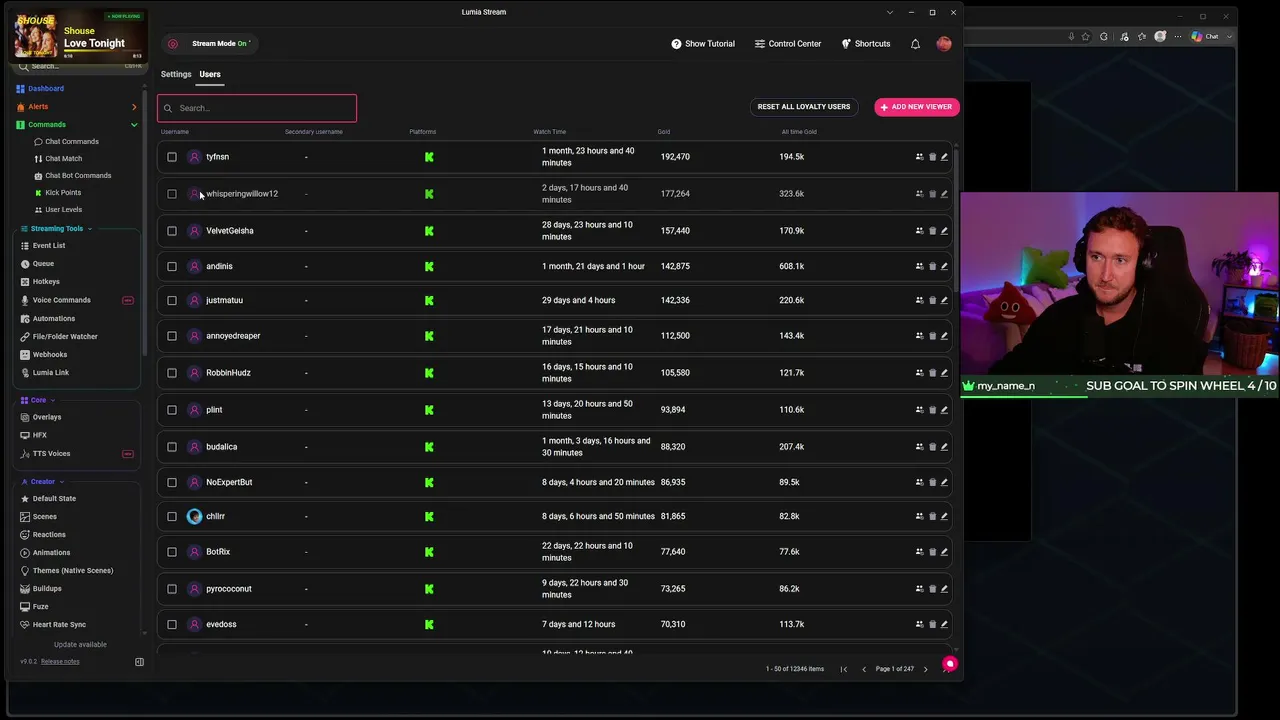The height and width of the screenshot is (720, 1280).
Task: Tick the annoyedreaper row checkbox
Action: 172,336
